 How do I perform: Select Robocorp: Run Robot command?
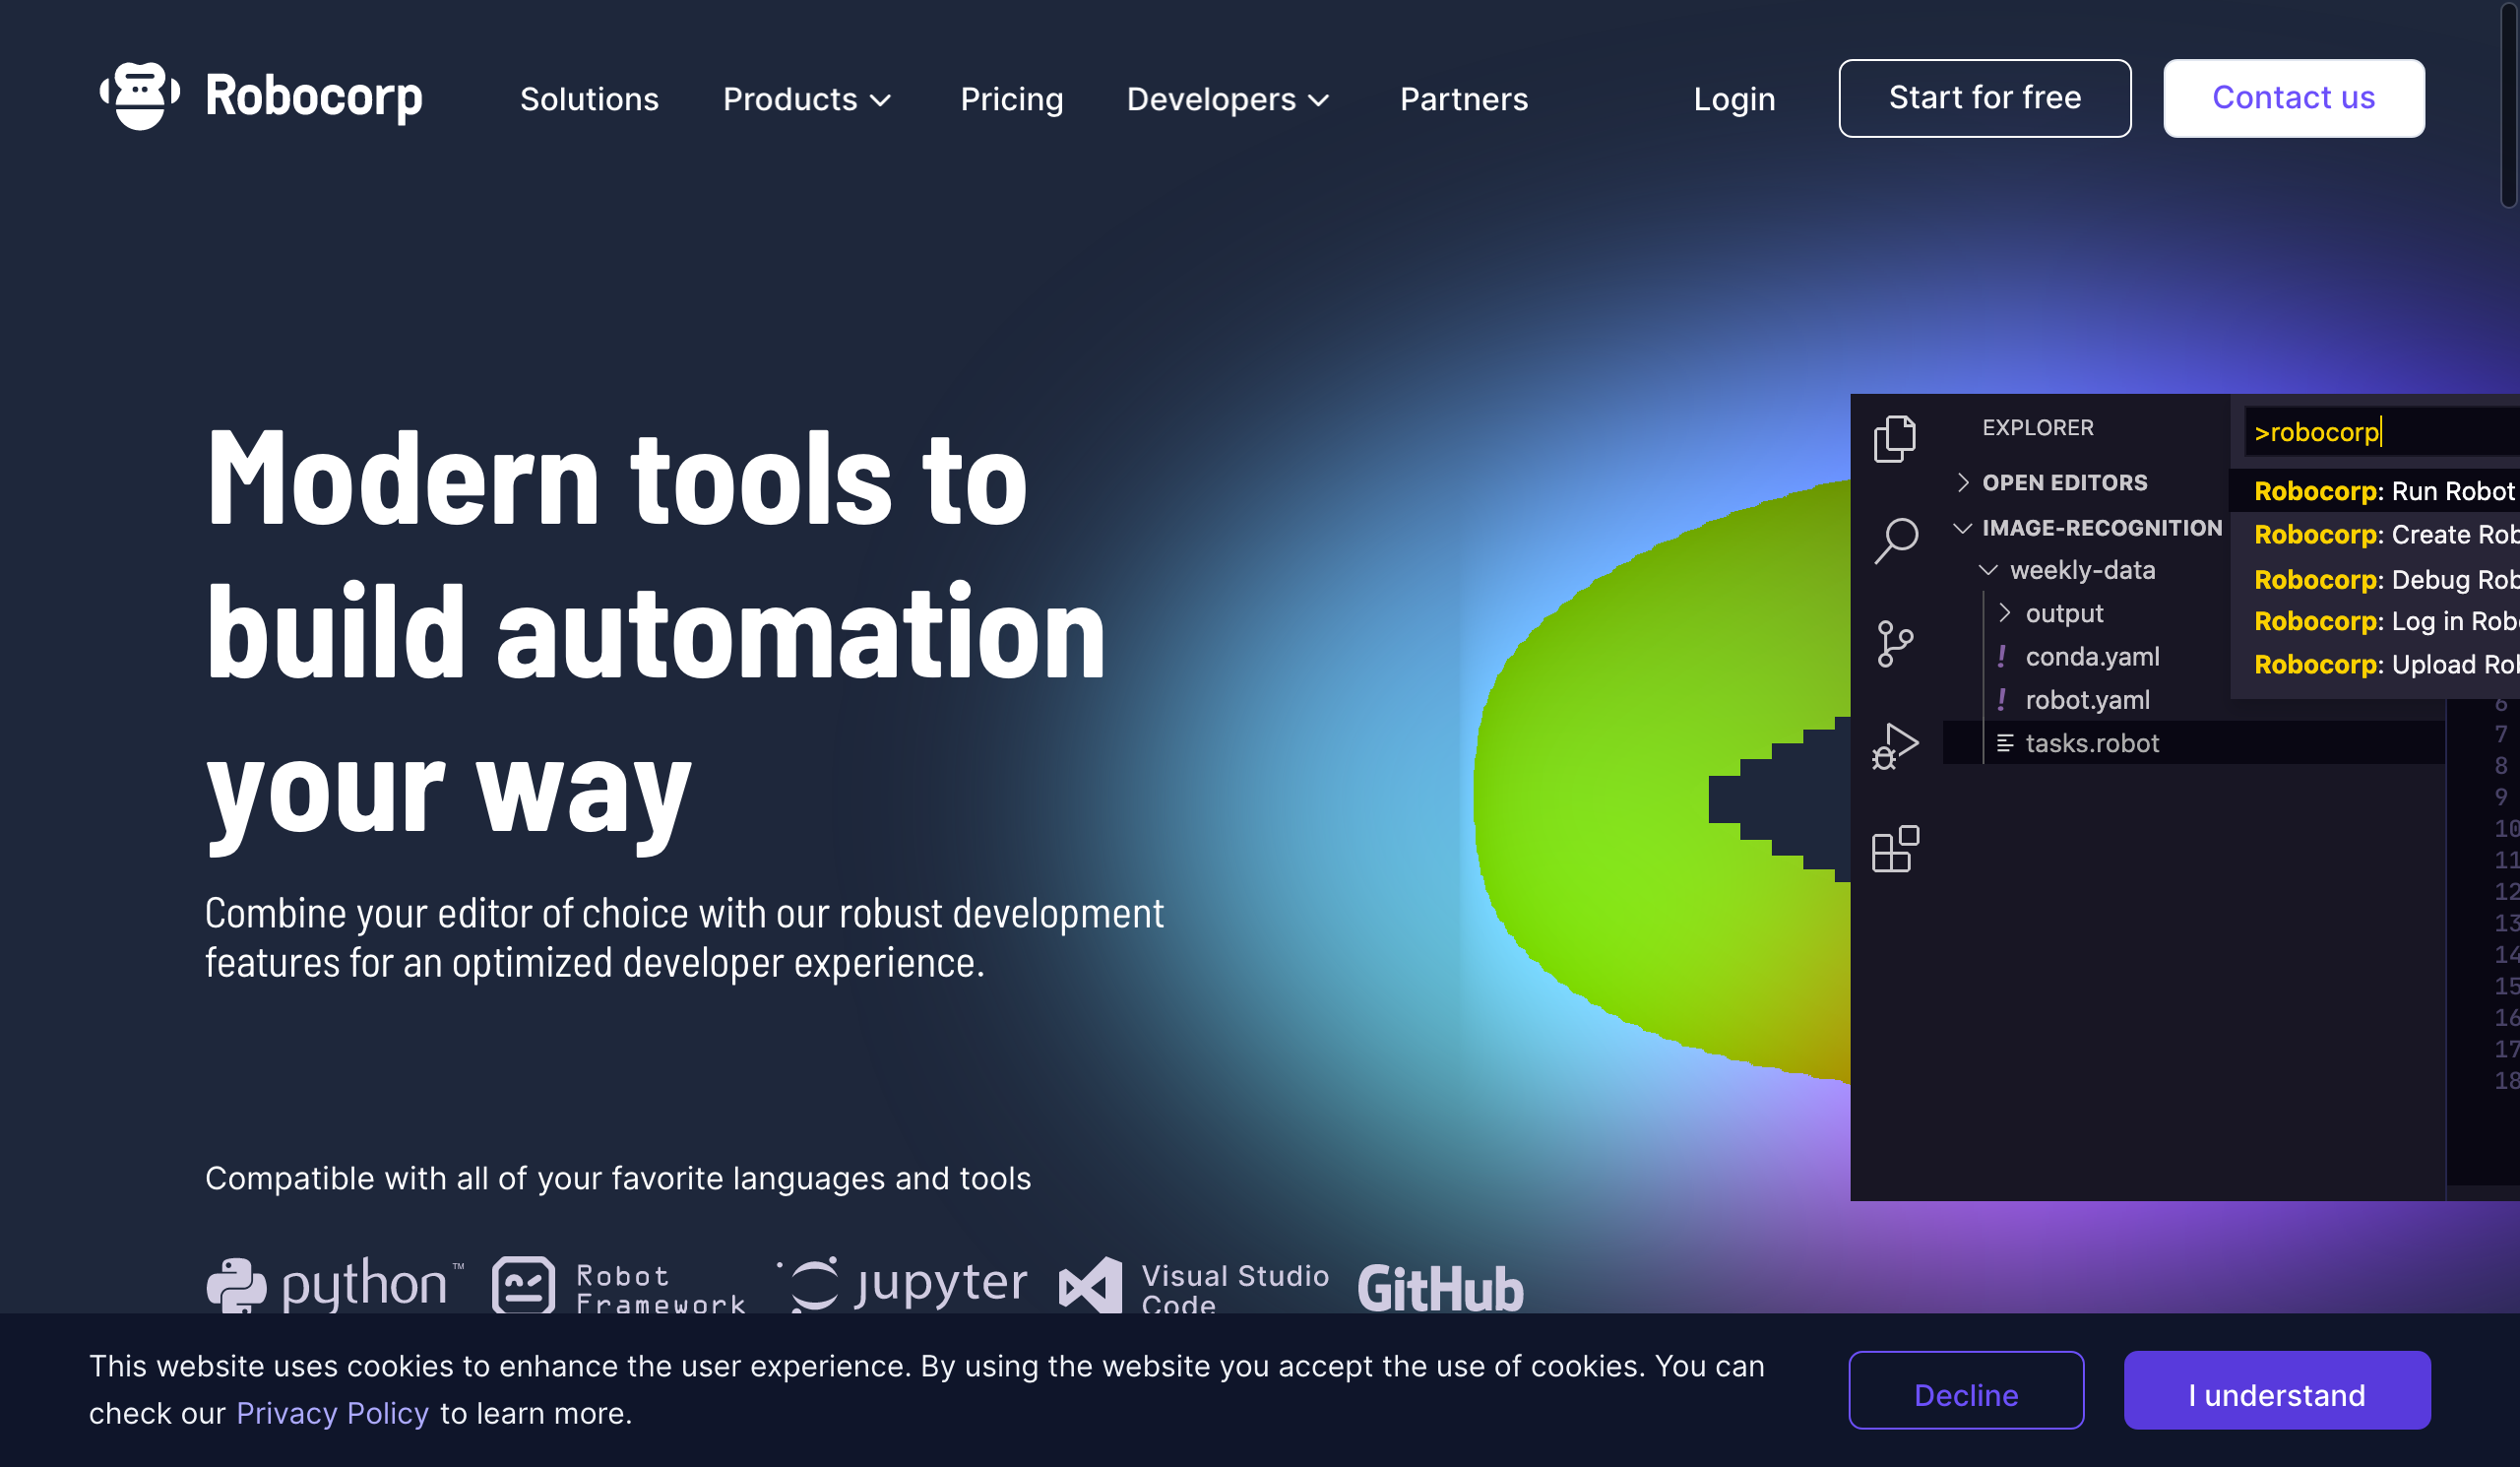2375,490
